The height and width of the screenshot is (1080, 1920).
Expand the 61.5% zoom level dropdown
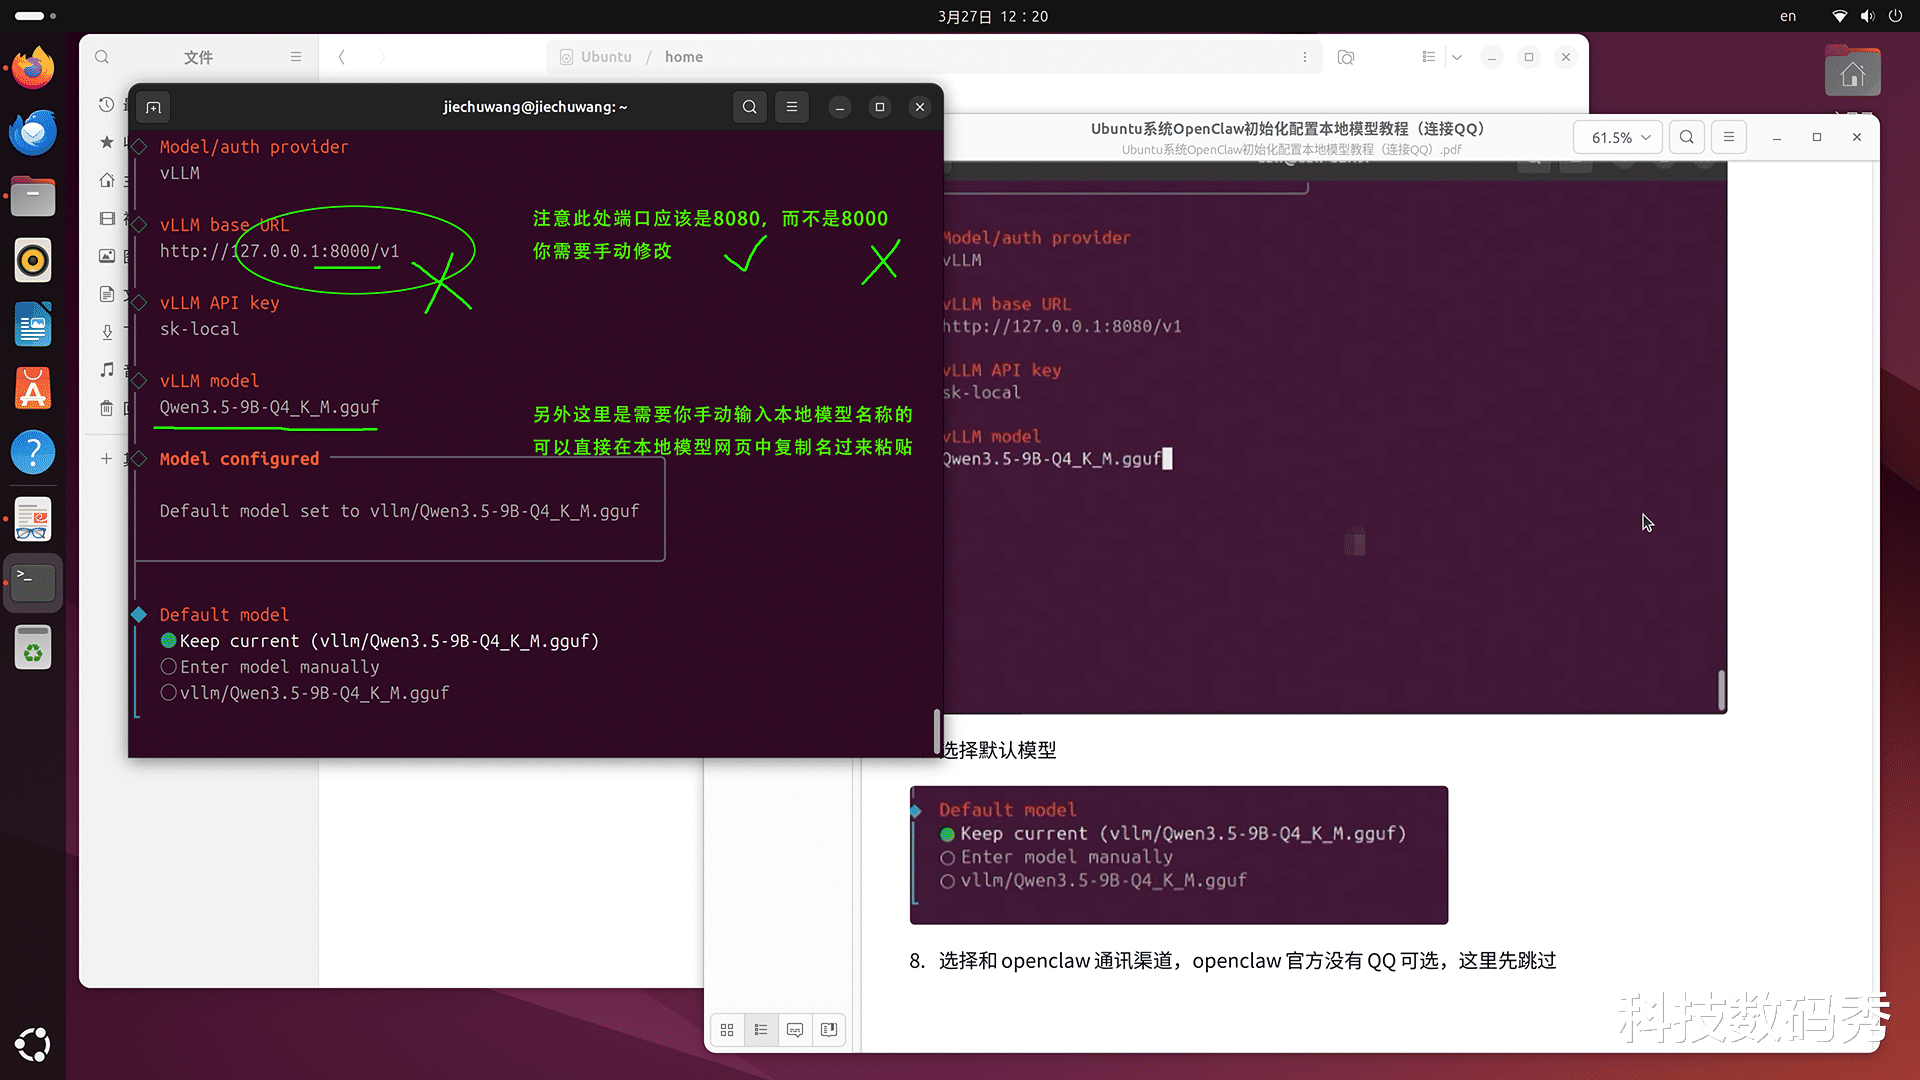pos(1620,137)
